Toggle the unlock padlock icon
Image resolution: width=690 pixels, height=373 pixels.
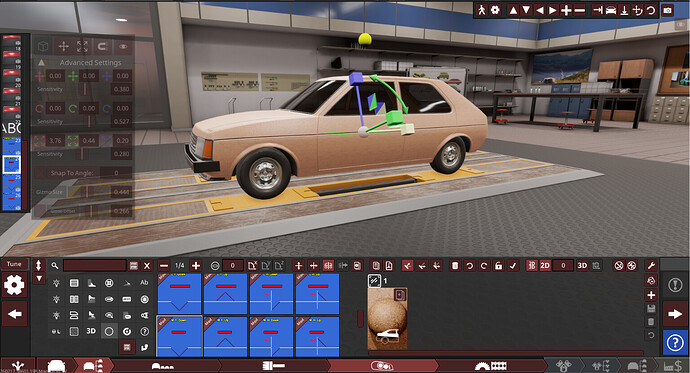pyautogui.click(x=498, y=266)
